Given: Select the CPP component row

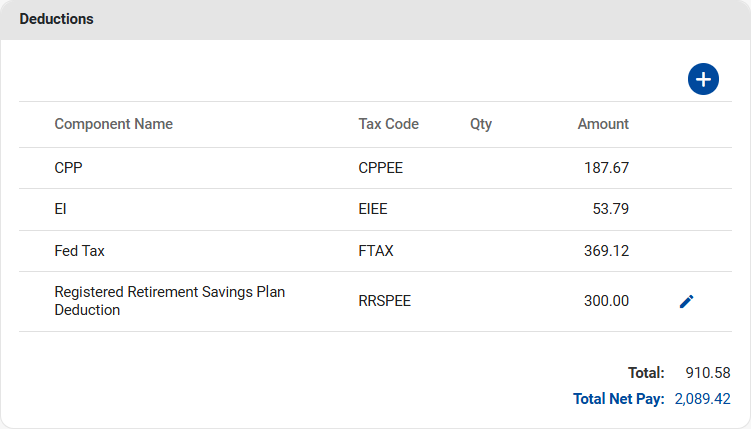Looking at the screenshot, I should (68, 168).
